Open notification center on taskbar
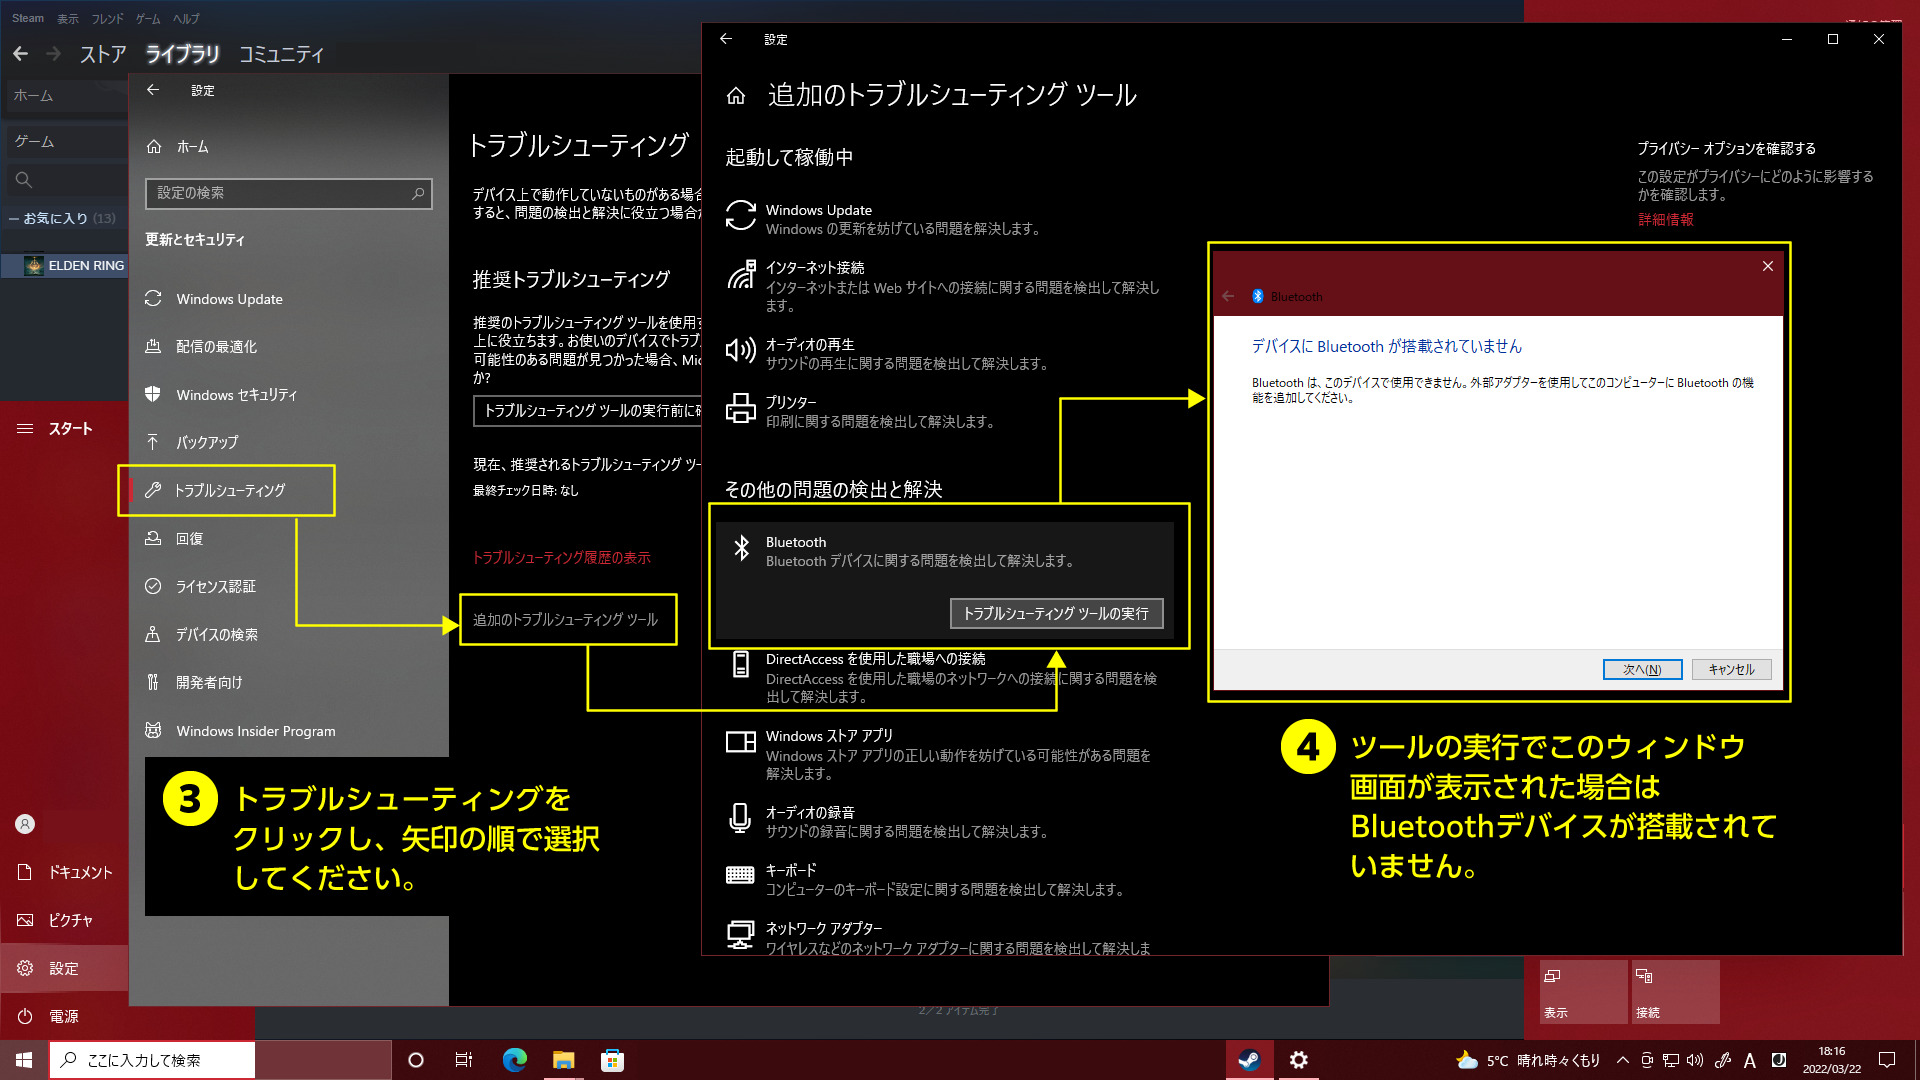Image resolution: width=1920 pixels, height=1080 pixels. click(x=1887, y=1060)
